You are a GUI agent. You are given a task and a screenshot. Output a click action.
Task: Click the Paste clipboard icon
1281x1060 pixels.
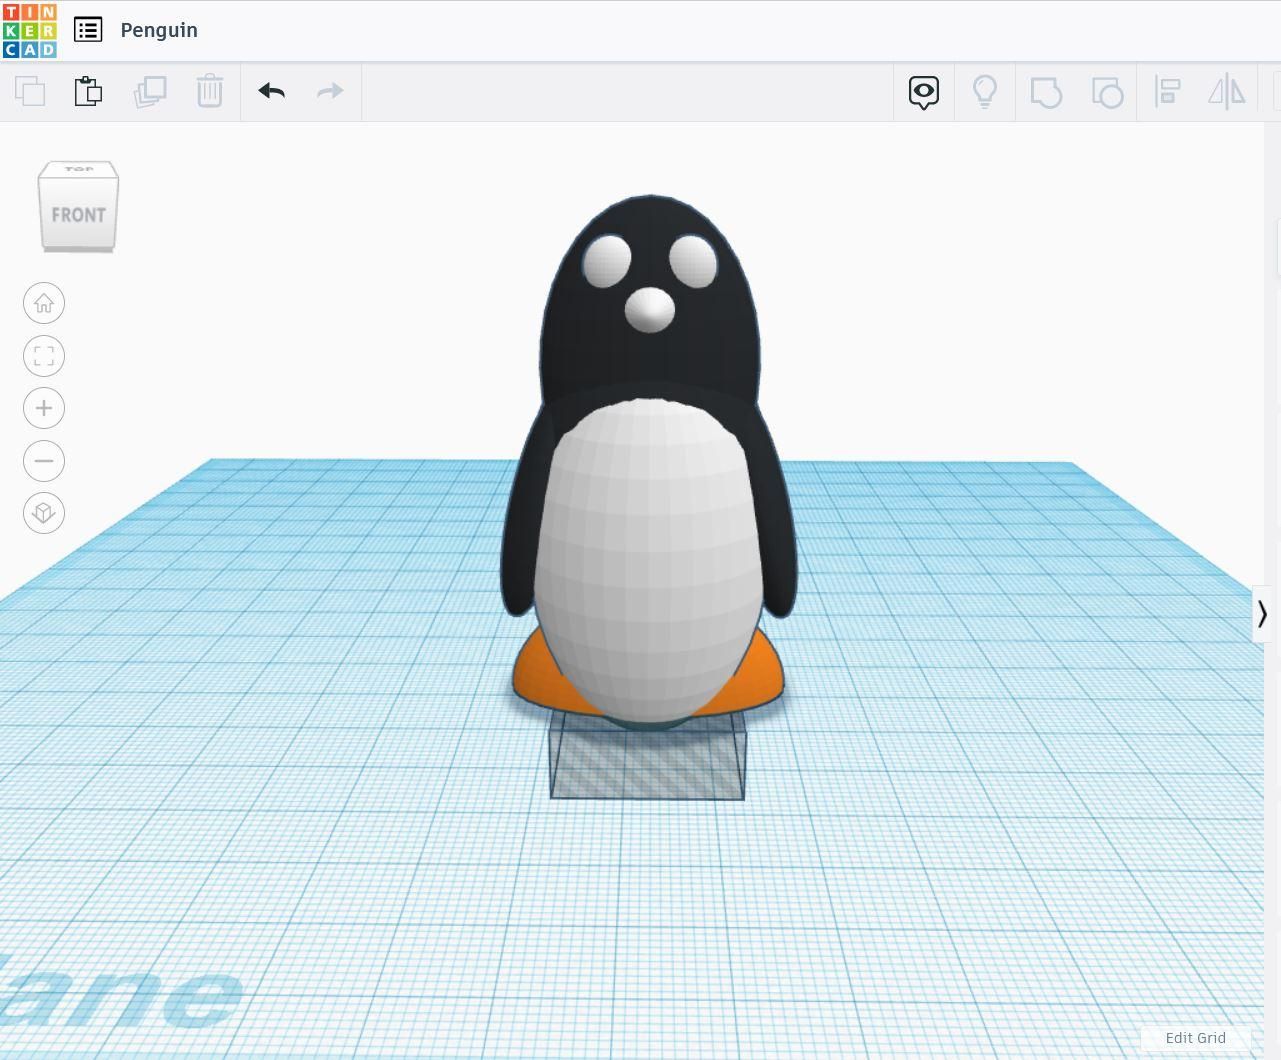tap(88, 91)
